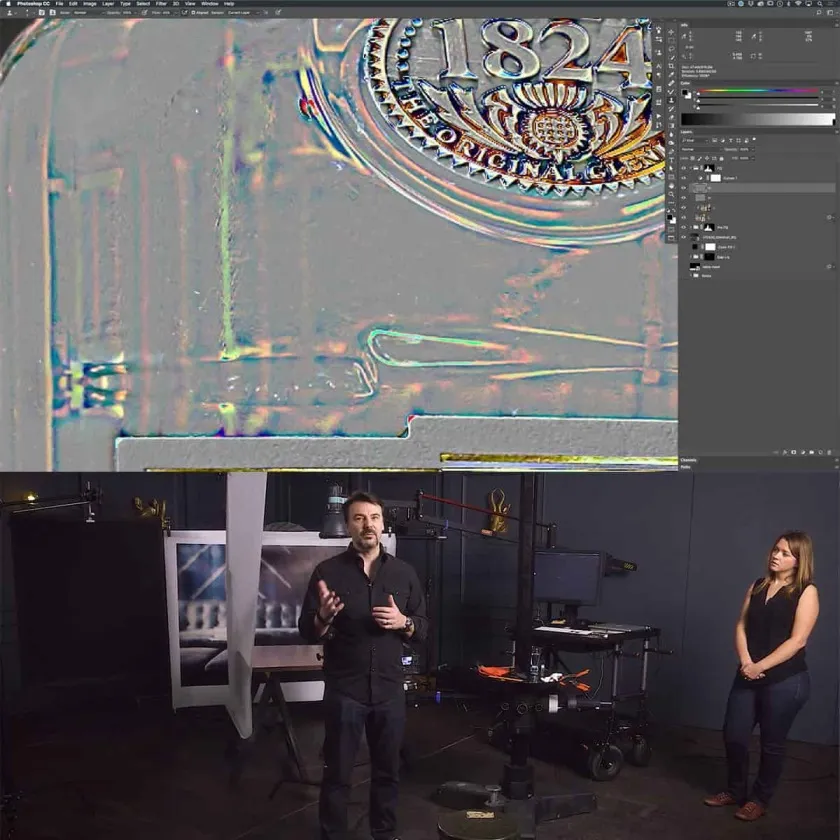Expand the Pre FS layer group
The height and width of the screenshot is (840, 840).
(693, 227)
